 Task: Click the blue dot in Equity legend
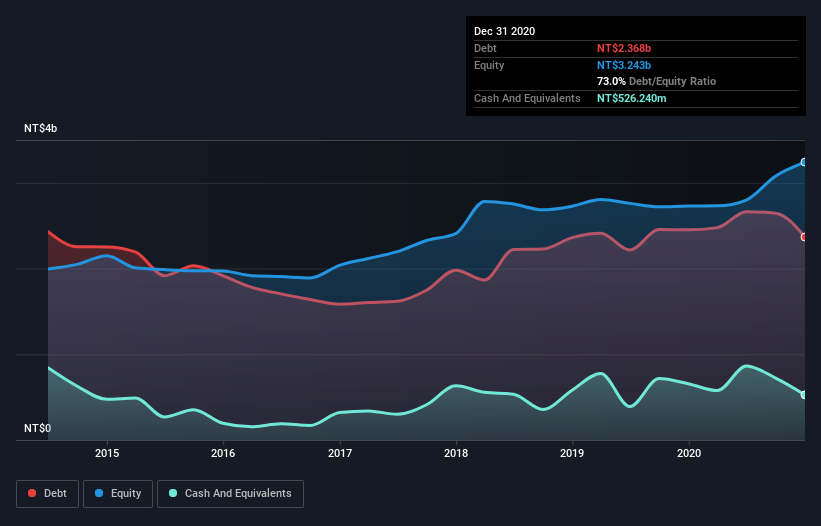100,493
